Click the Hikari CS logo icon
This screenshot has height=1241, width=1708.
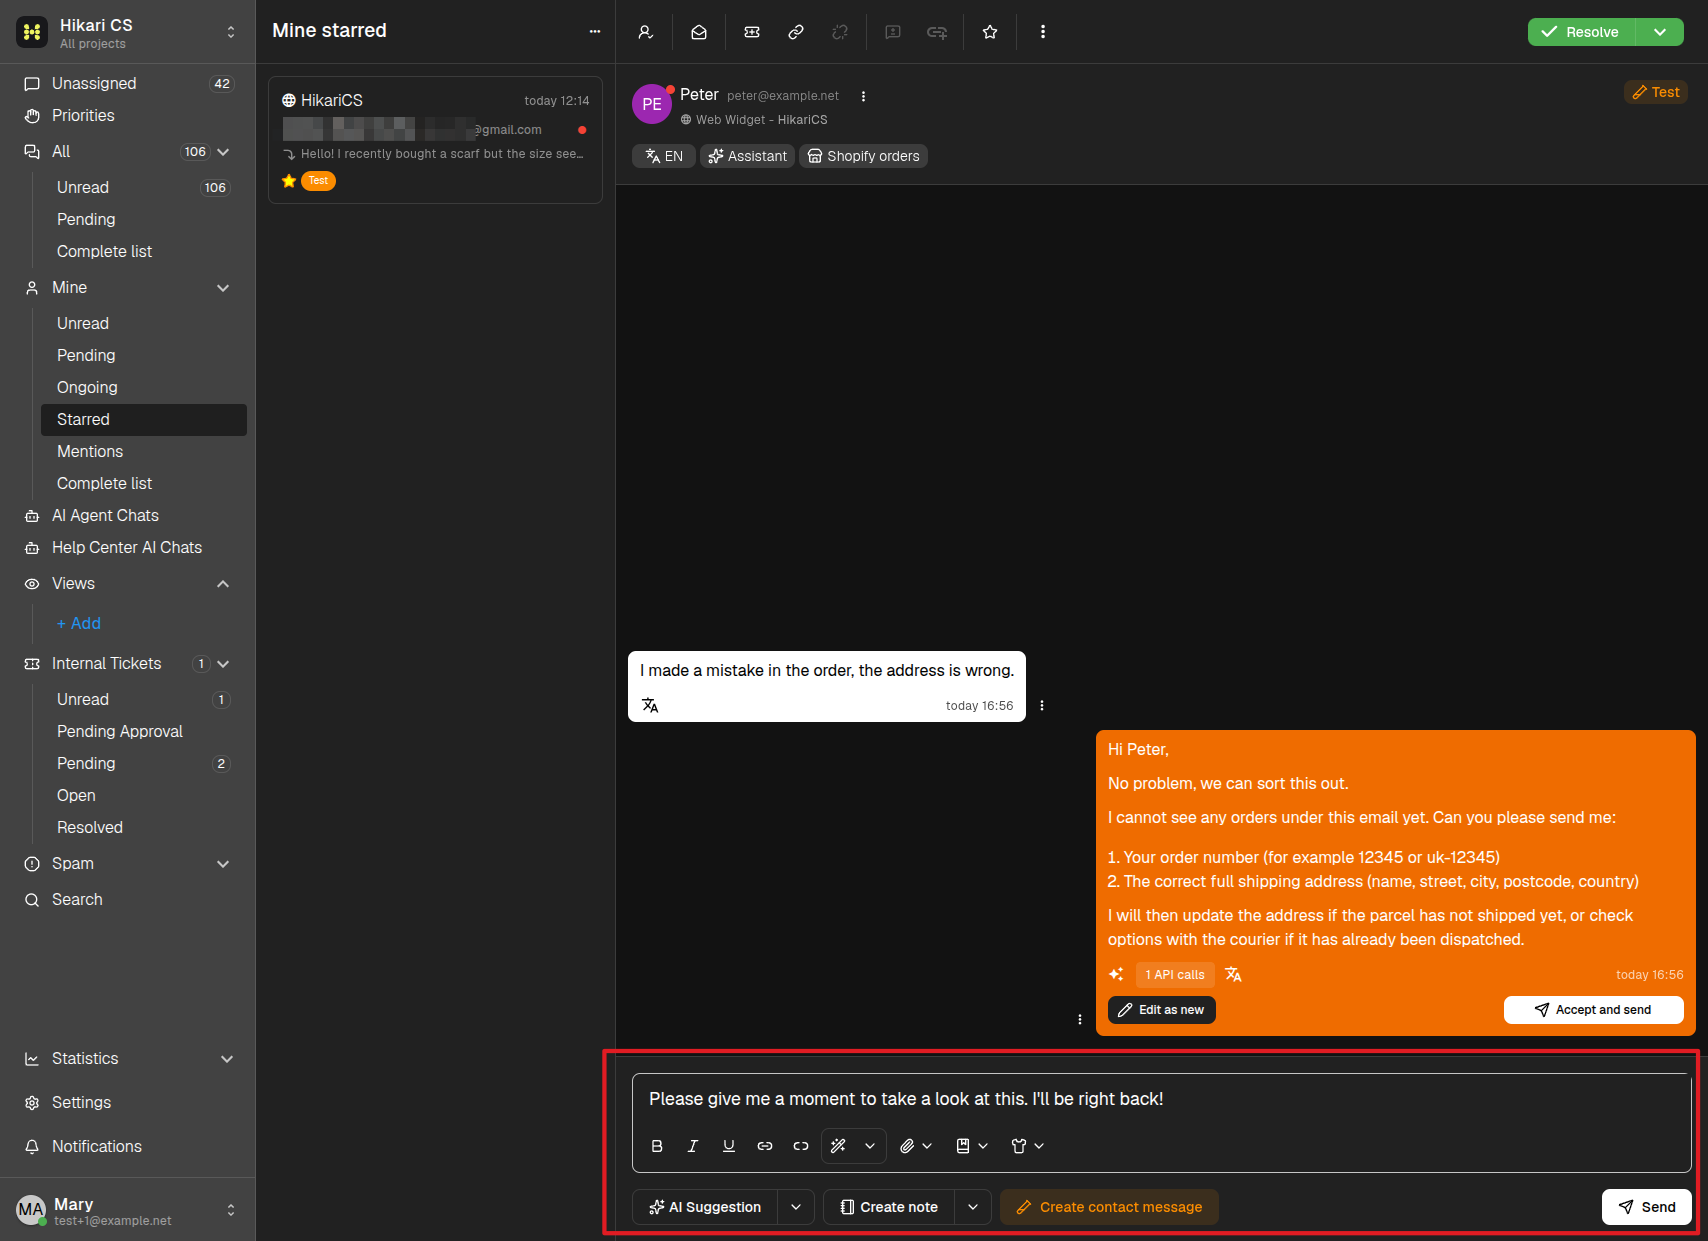[32, 32]
